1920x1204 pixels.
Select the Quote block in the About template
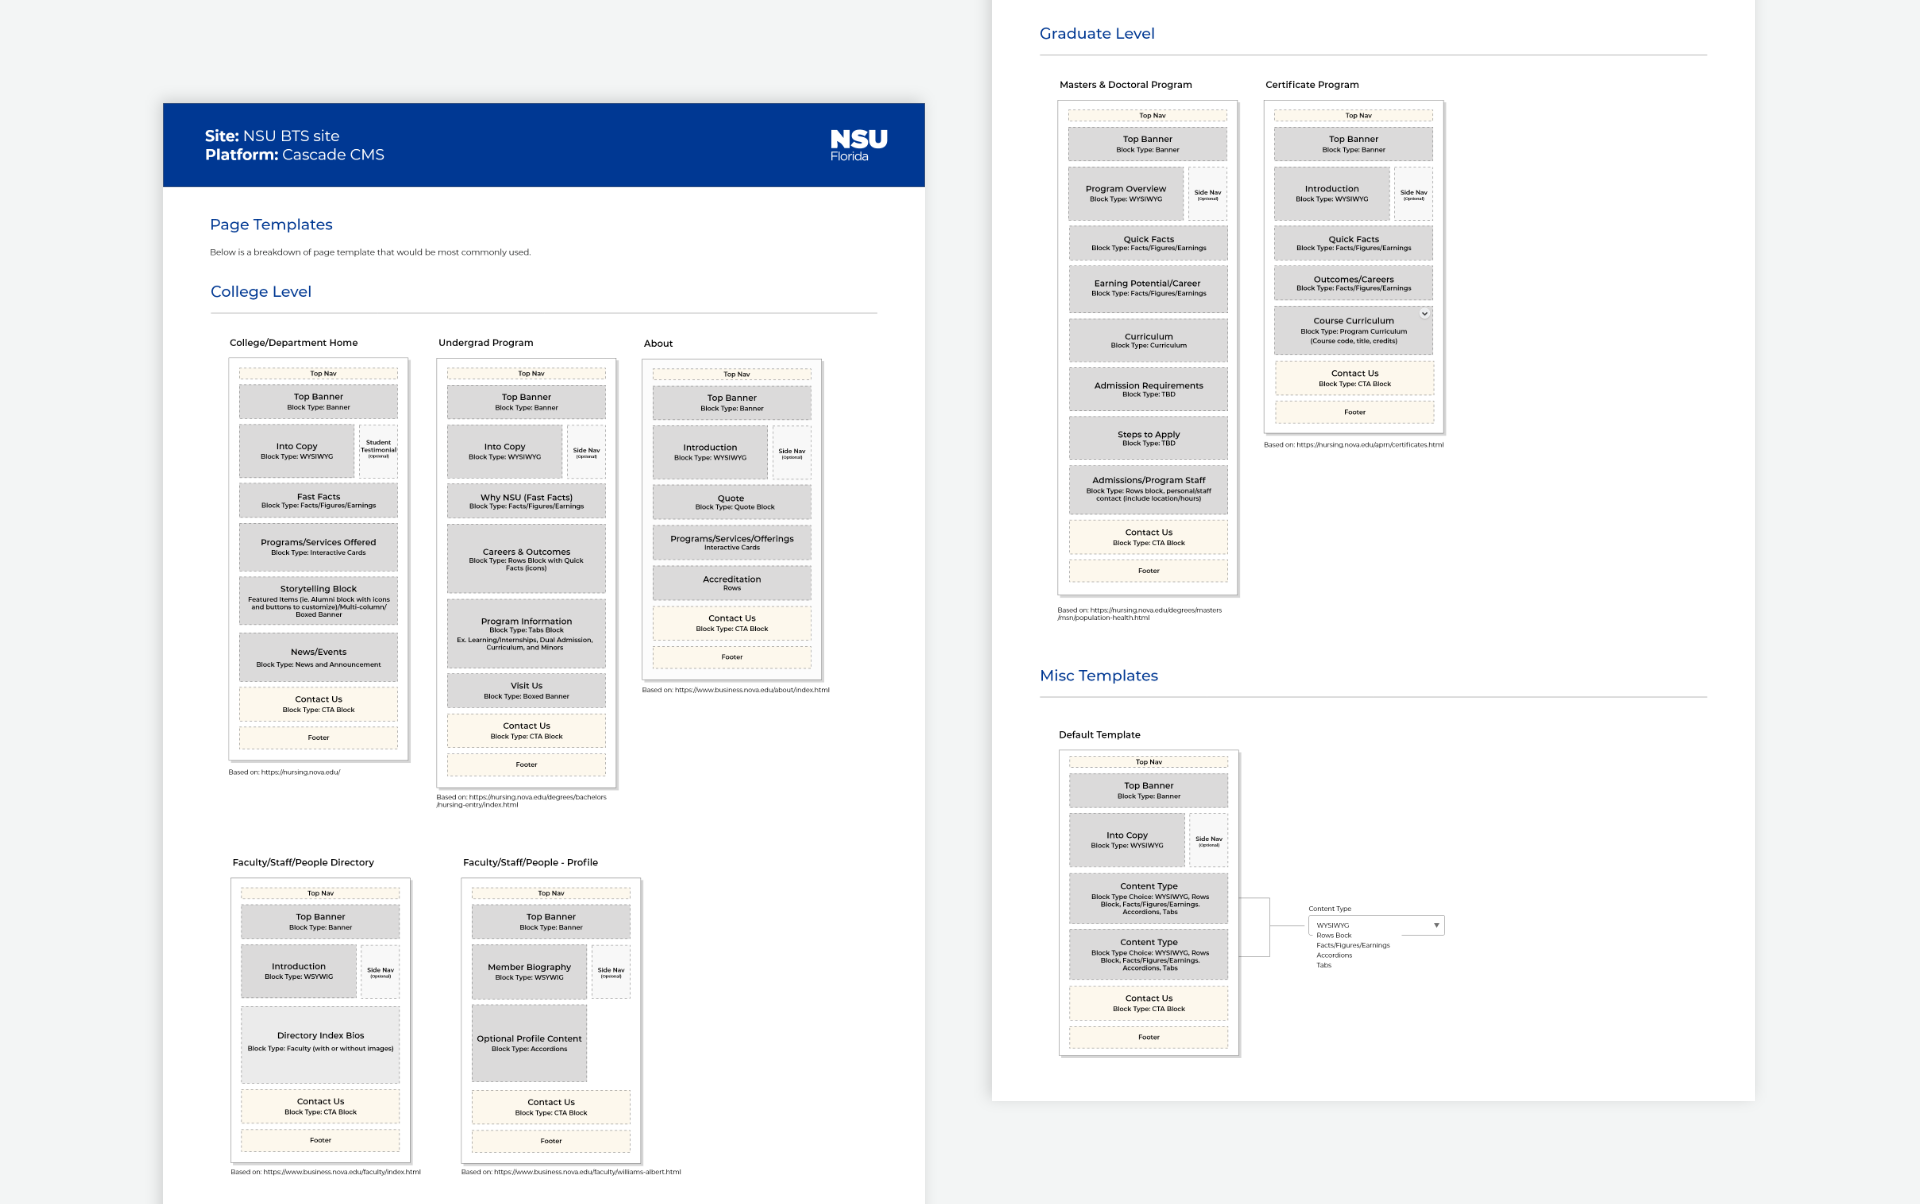[731, 501]
